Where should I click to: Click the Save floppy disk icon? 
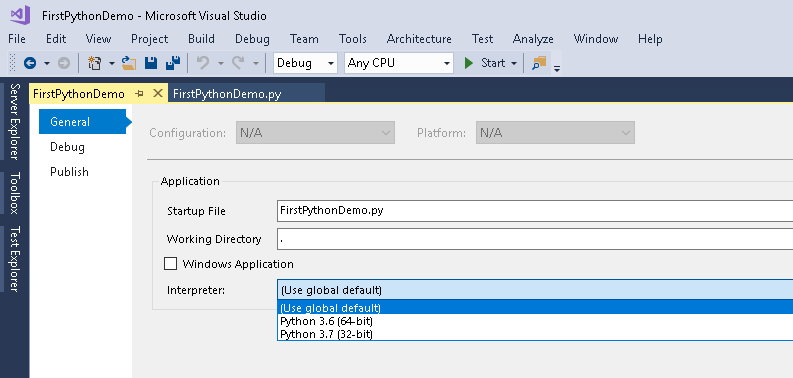tap(151, 63)
